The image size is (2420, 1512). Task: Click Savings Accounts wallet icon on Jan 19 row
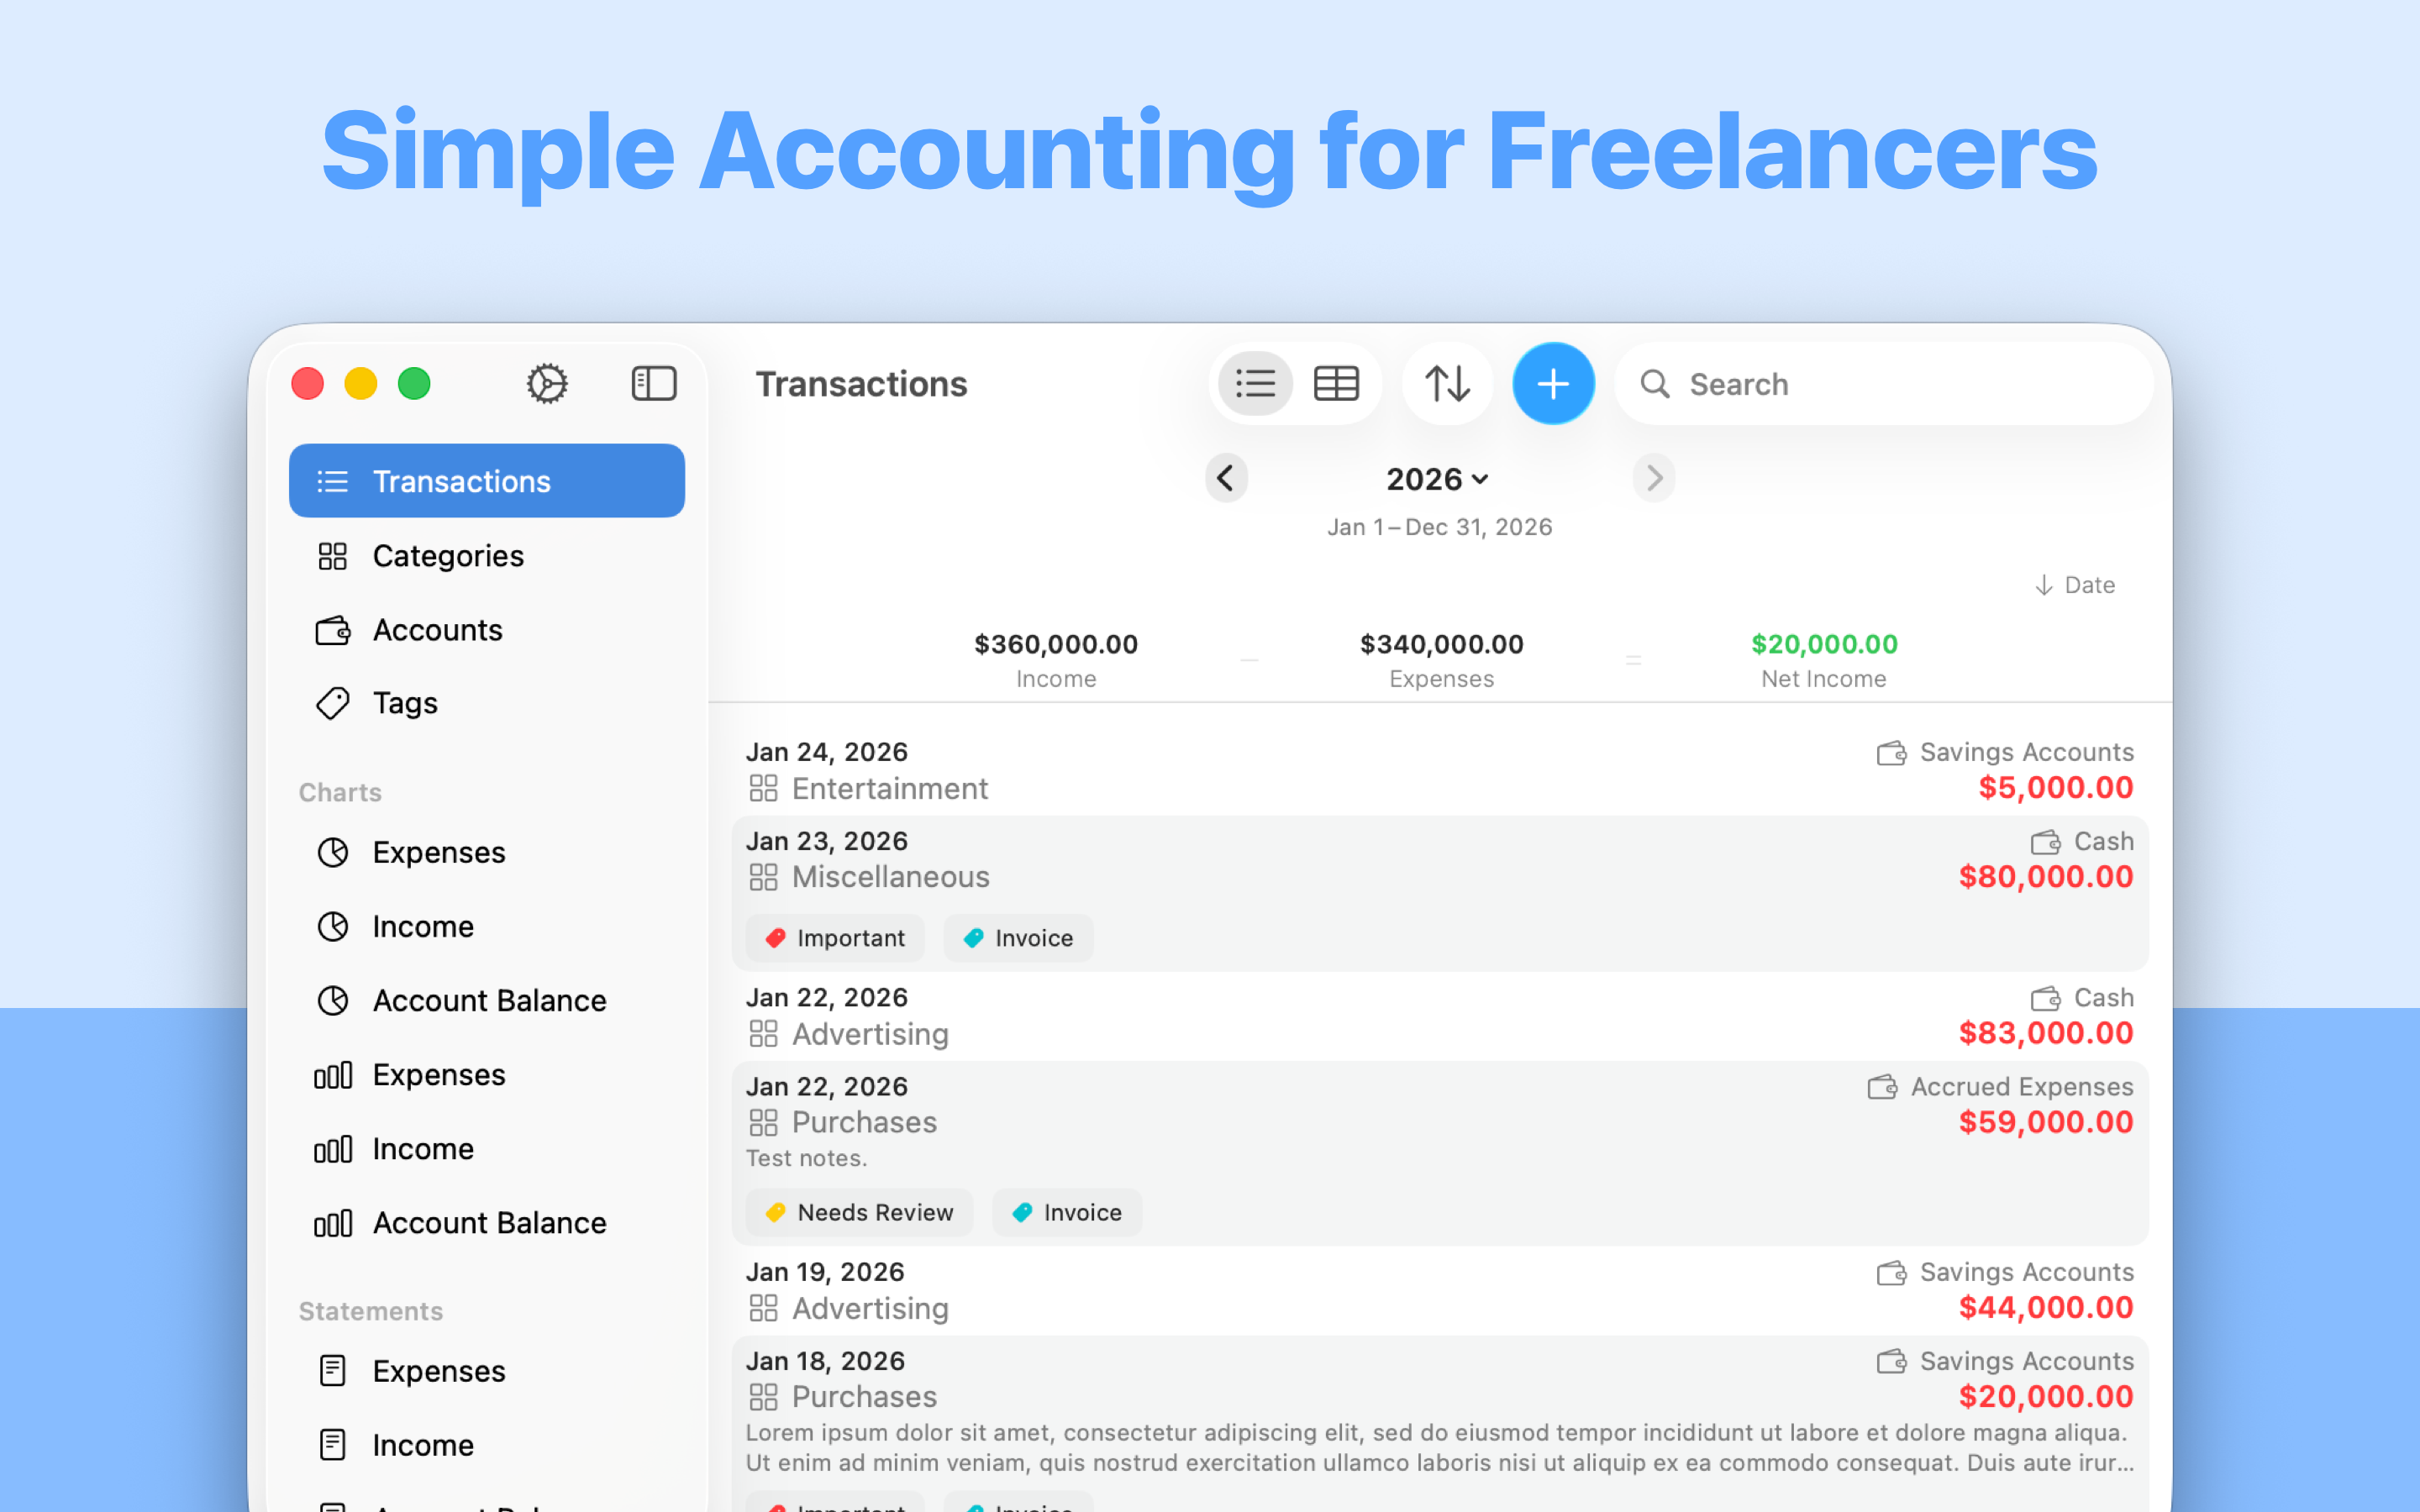pyautogui.click(x=1891, y=1273)
